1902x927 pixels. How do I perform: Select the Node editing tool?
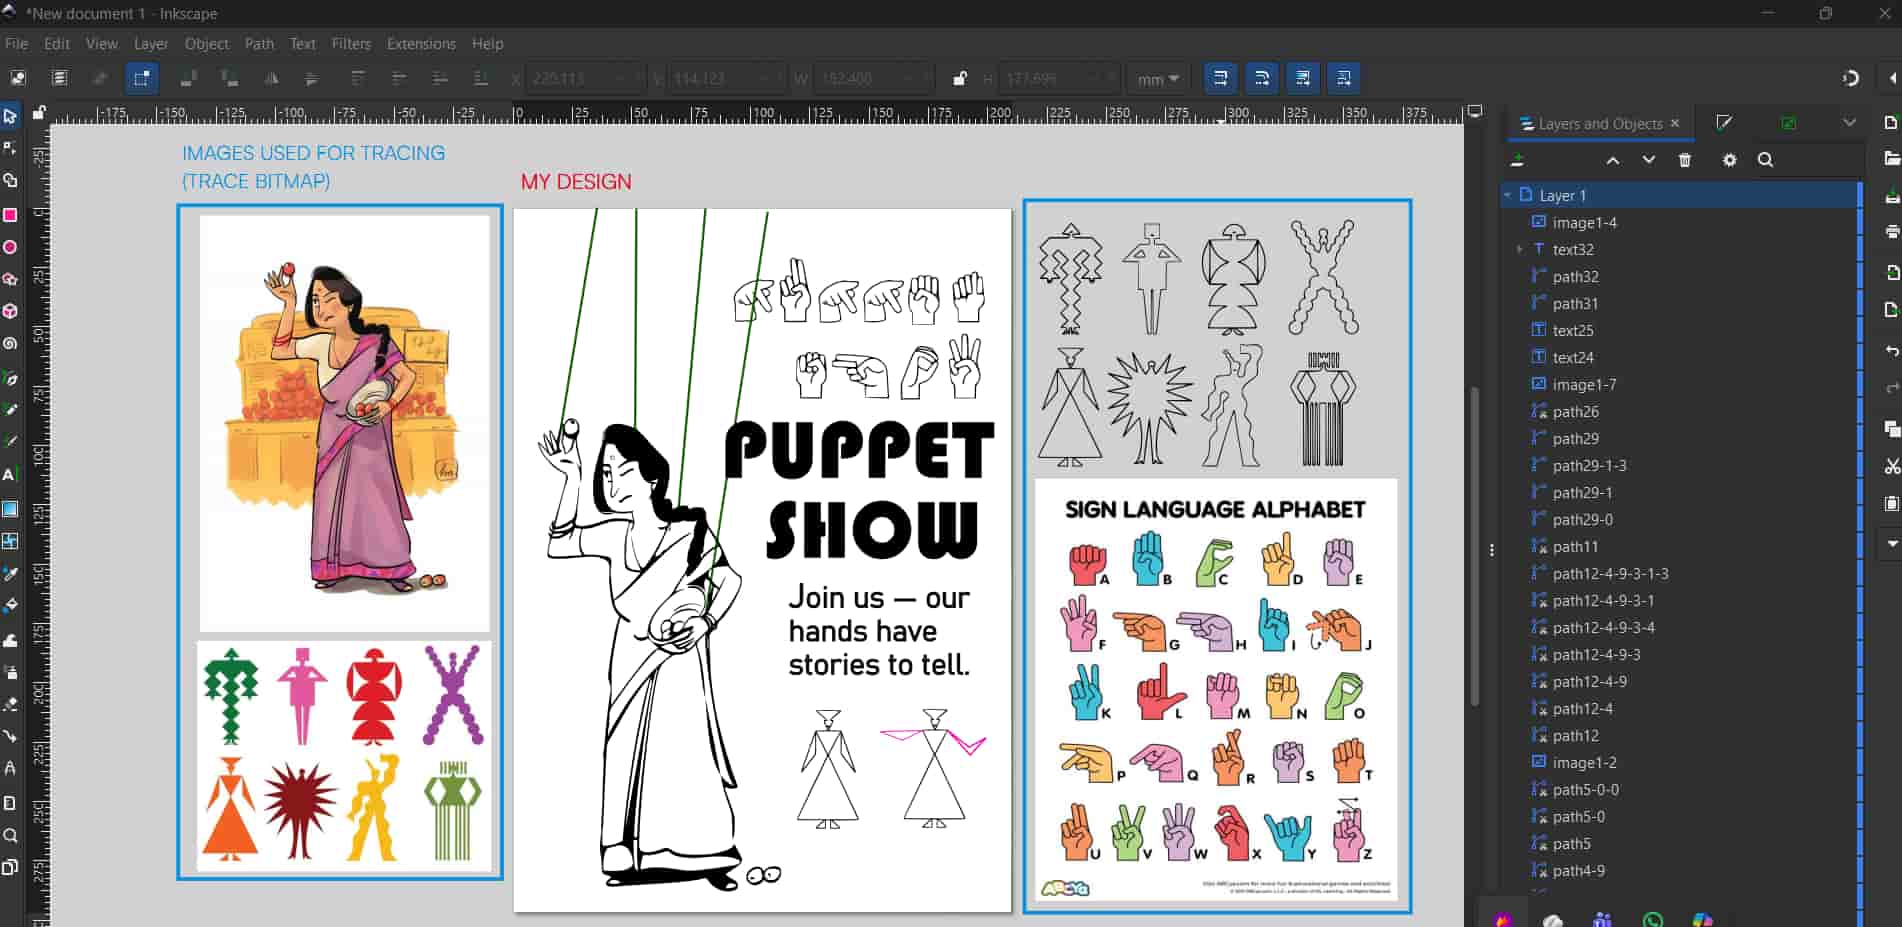click(10, 148)
